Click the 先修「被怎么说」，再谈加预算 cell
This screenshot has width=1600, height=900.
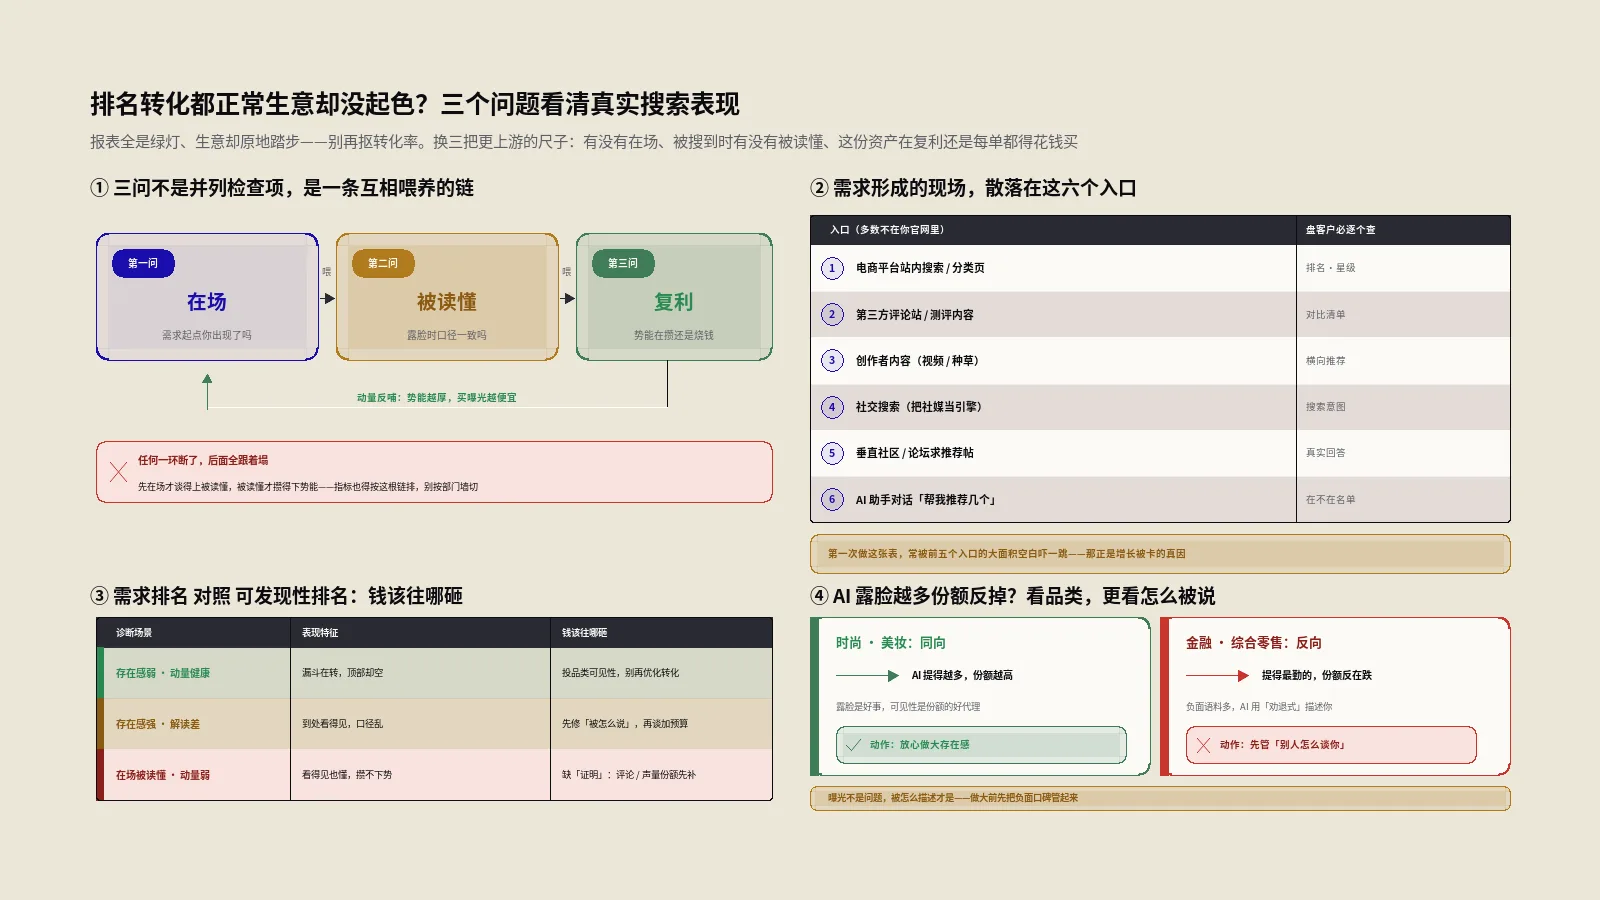(625, 724)
